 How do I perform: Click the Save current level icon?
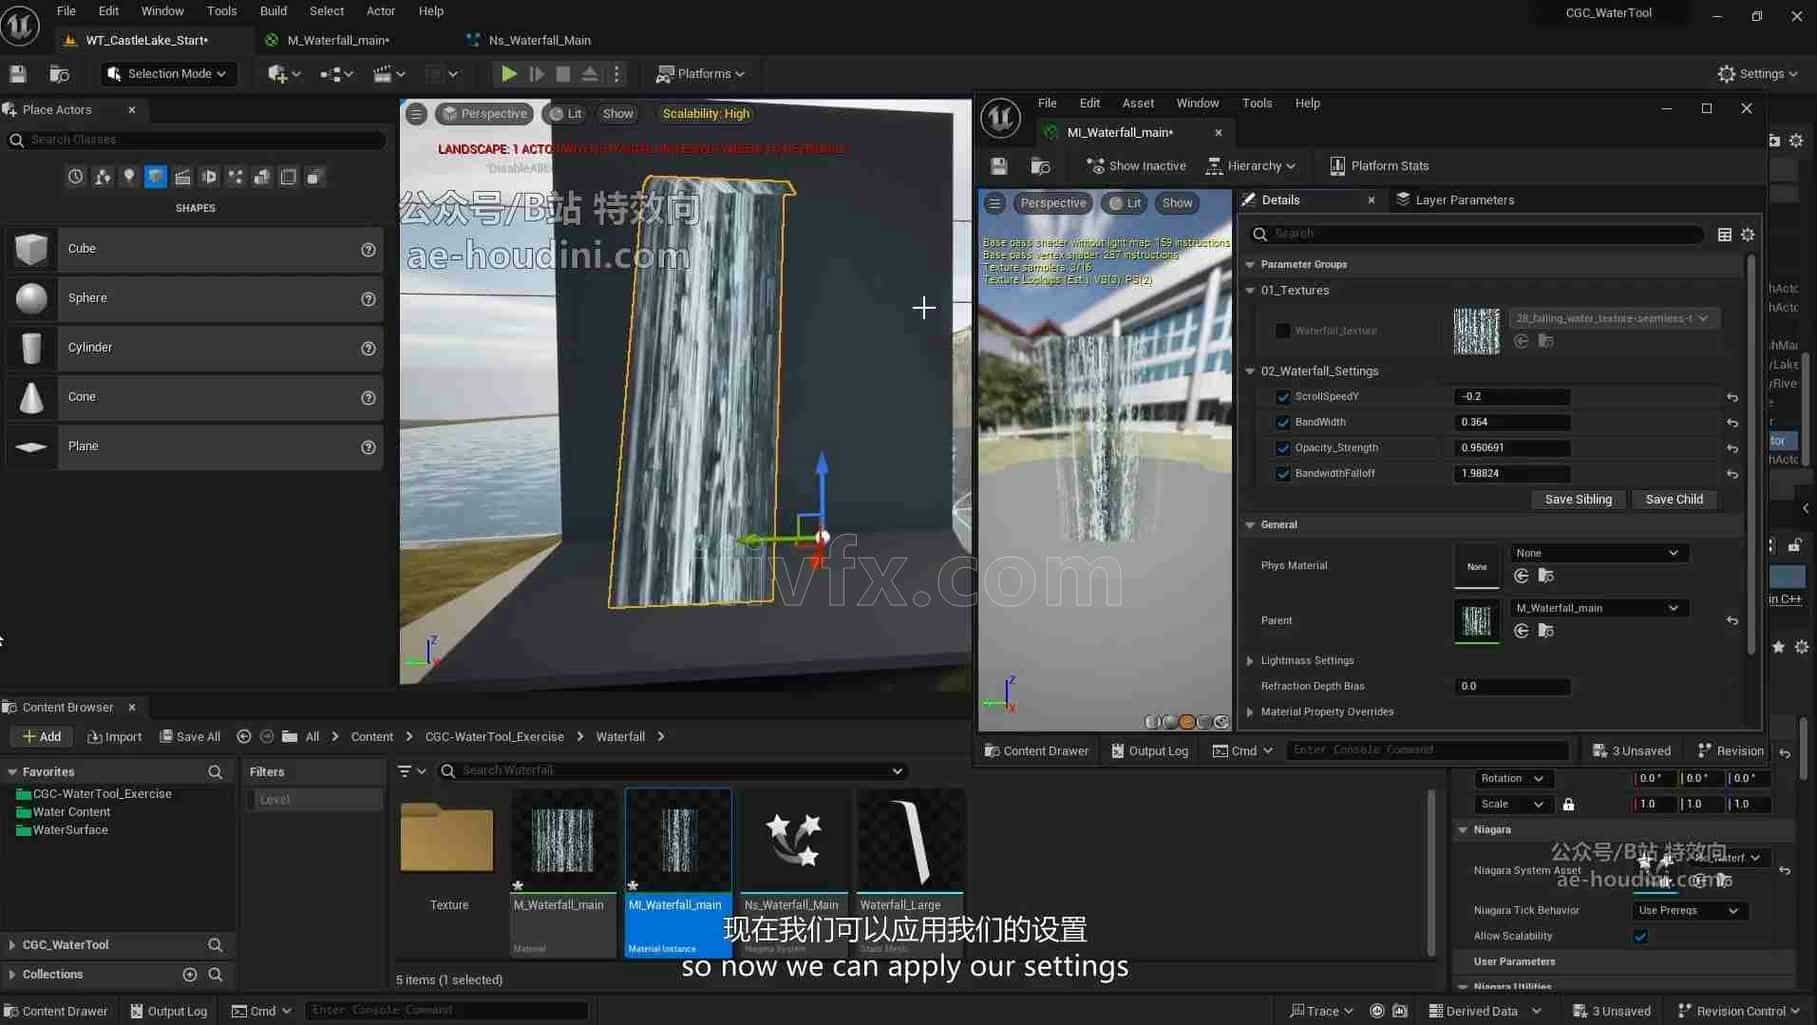[18, 73]
